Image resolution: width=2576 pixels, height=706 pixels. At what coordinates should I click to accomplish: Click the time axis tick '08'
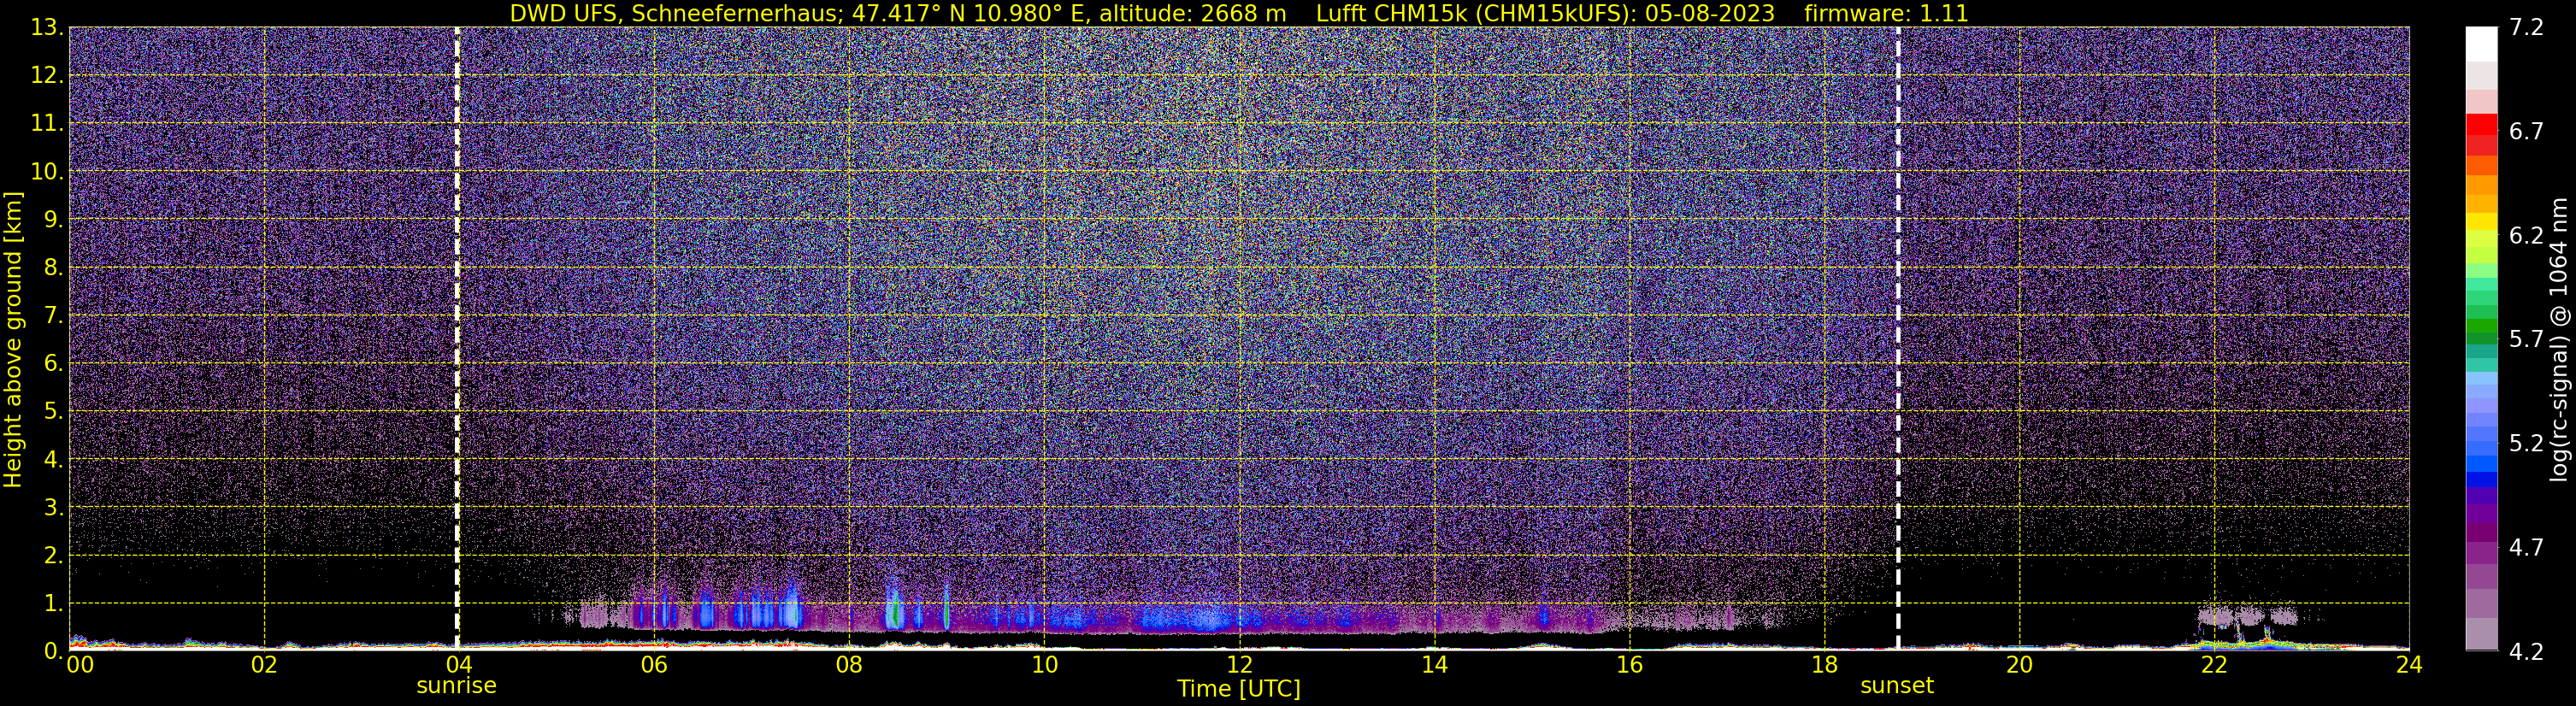[849, 666]
